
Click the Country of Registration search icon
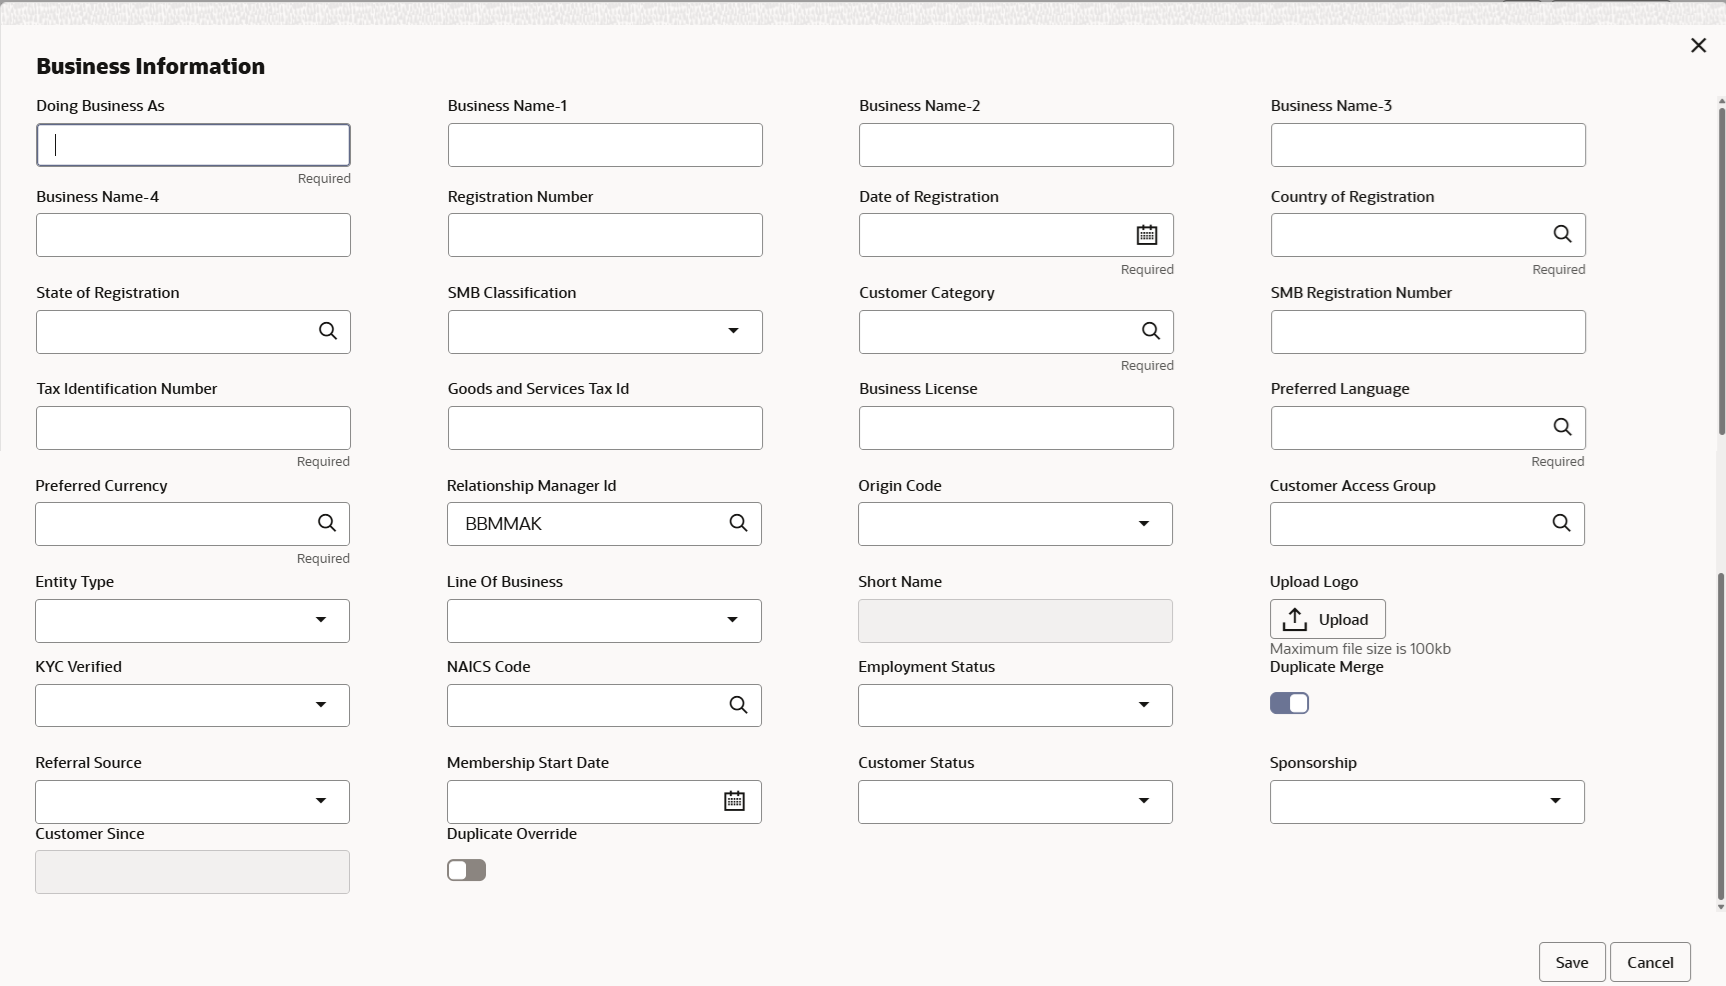pyautogui.click(x=1561, y=234)
